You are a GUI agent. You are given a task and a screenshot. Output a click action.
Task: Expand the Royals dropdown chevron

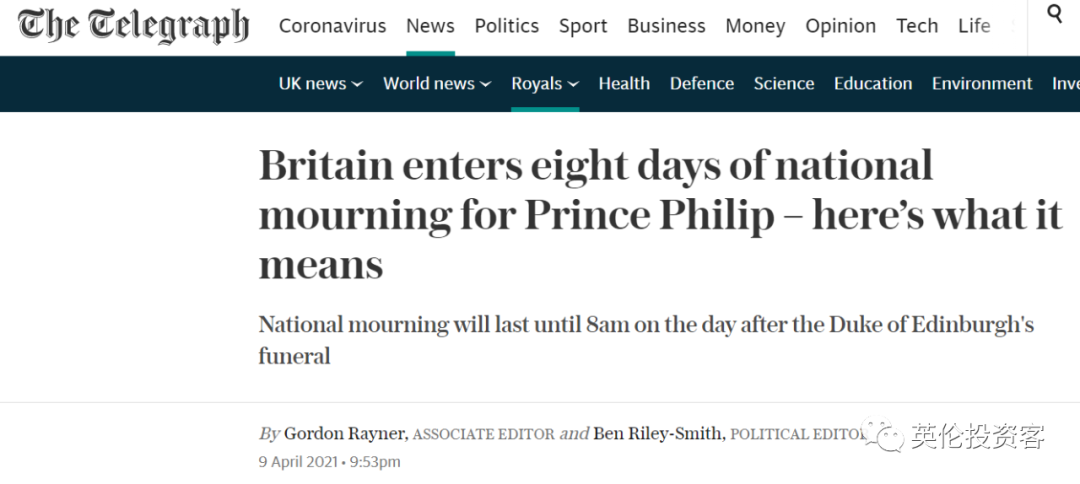pyautogui.click(x=573, y=85)
